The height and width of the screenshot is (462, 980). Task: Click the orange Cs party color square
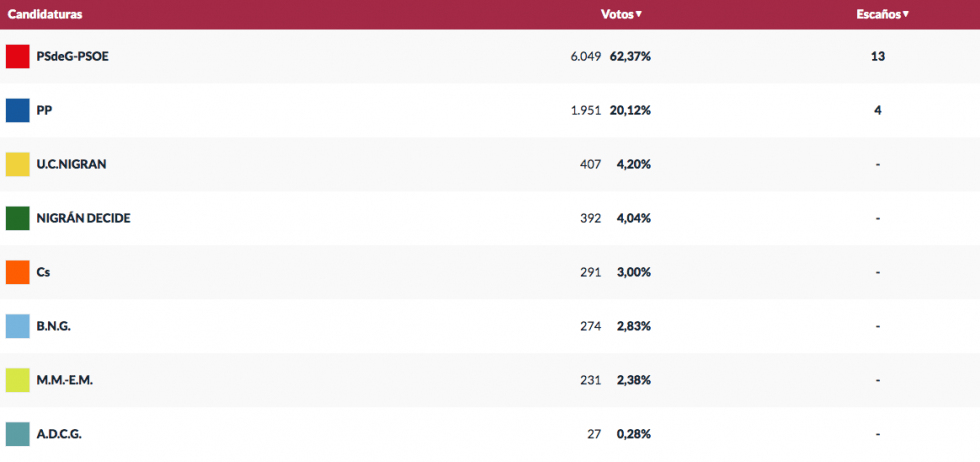coord(17,272)
